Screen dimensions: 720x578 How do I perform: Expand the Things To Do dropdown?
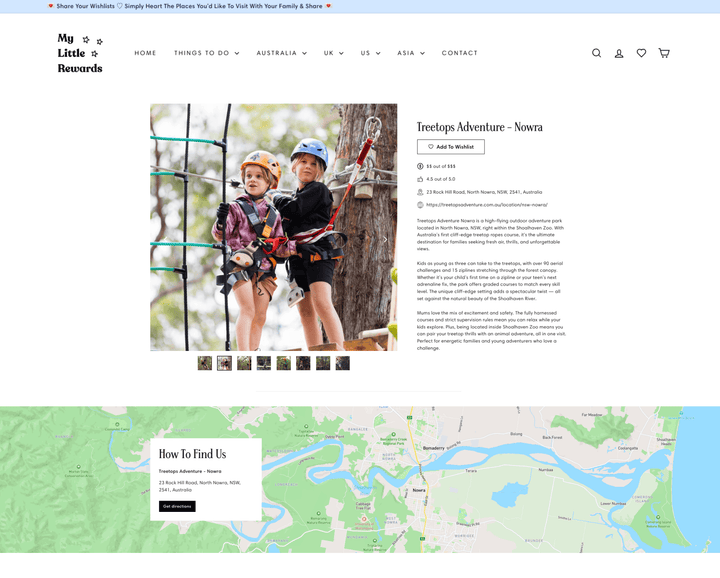tap(207, 53)
